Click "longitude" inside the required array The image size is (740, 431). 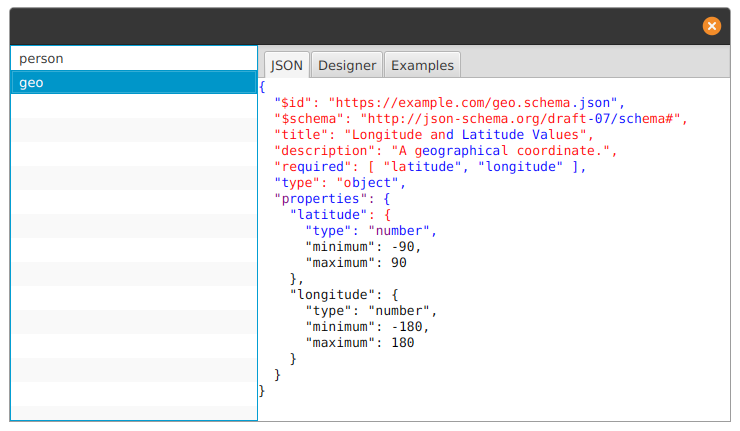[520, 167]
